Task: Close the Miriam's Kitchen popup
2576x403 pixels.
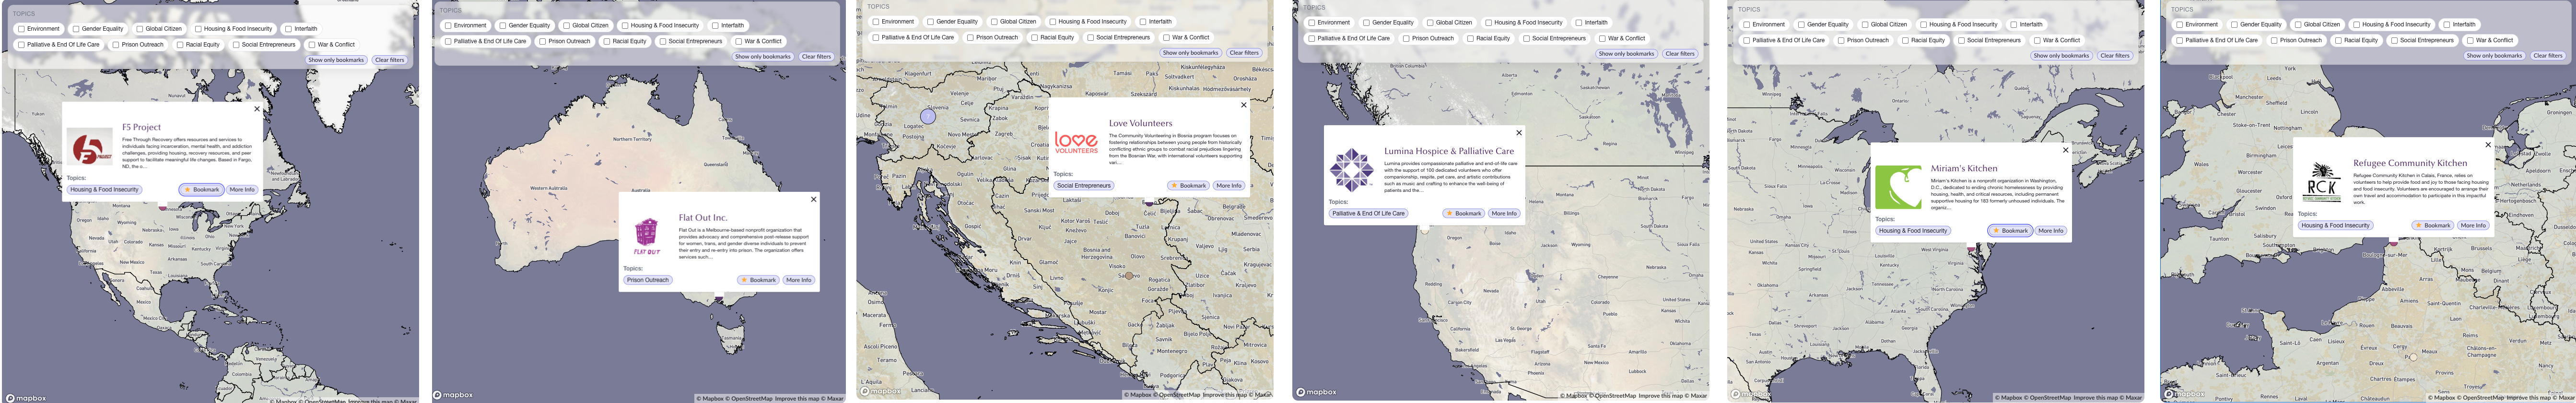Action: click(2066, 150)
